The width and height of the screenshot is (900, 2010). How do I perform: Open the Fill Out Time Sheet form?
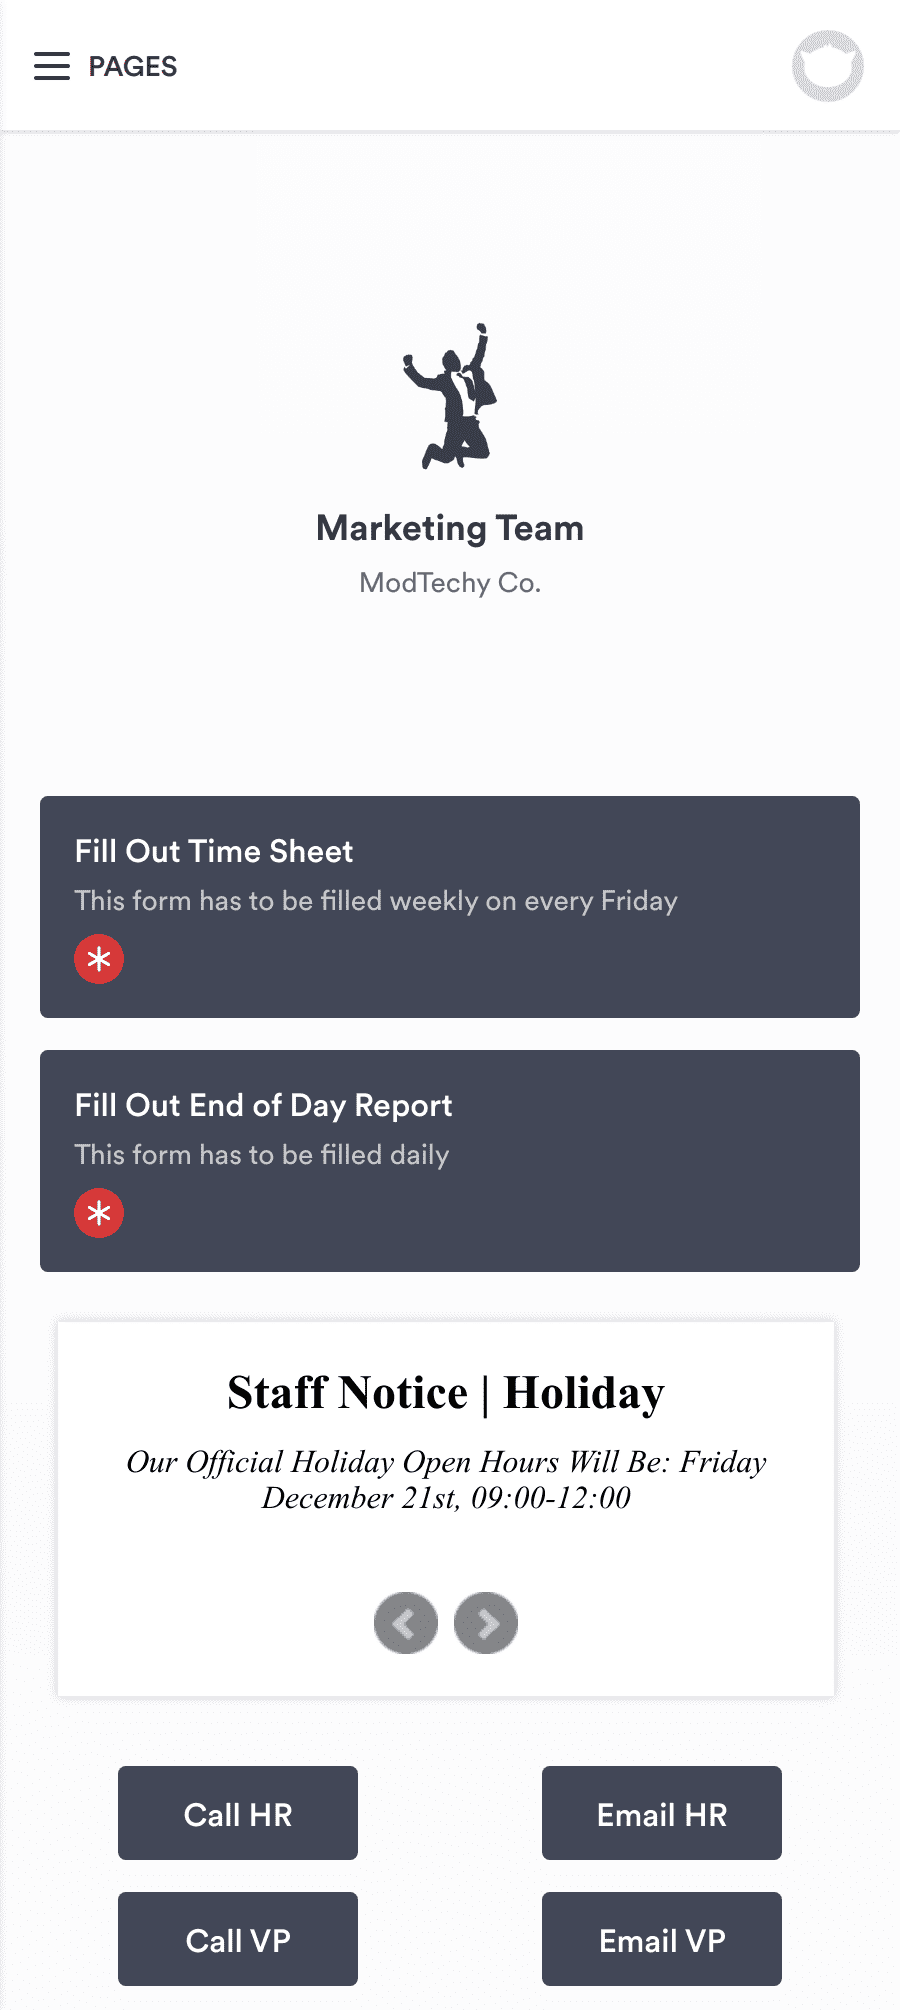pyautogui.click(x=450, y=905)
